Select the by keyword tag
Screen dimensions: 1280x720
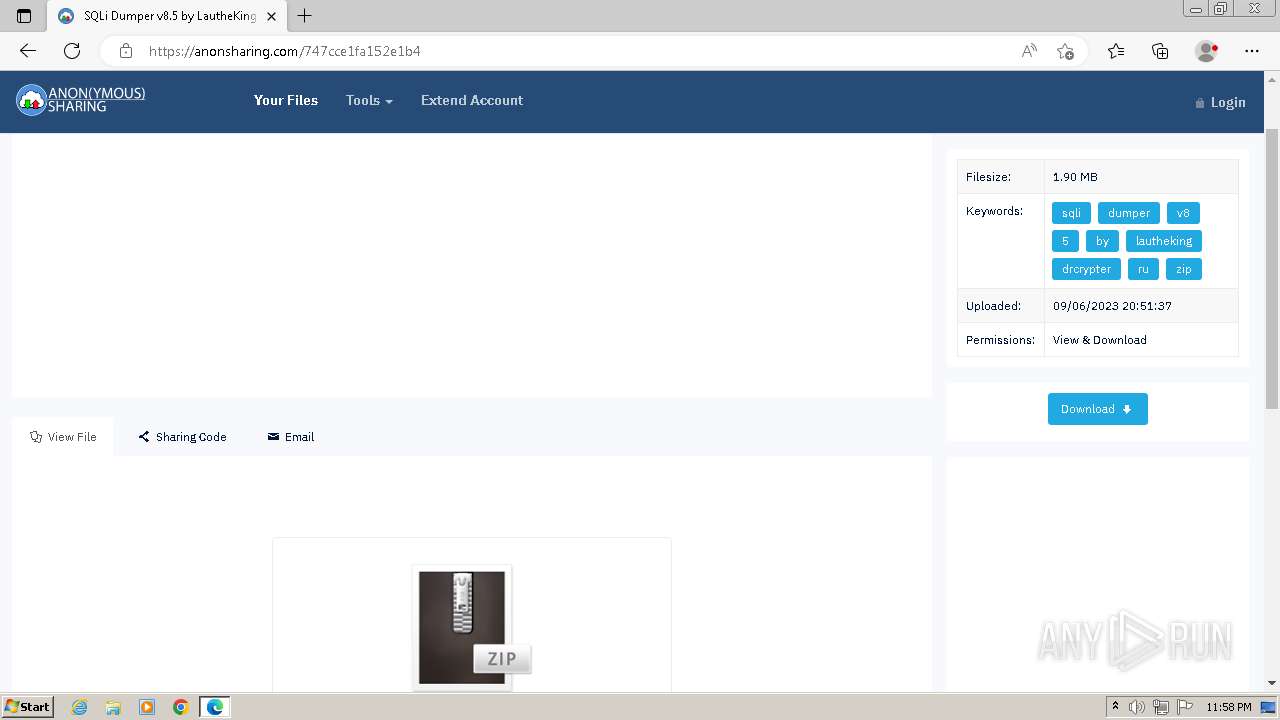(1102, 241)
